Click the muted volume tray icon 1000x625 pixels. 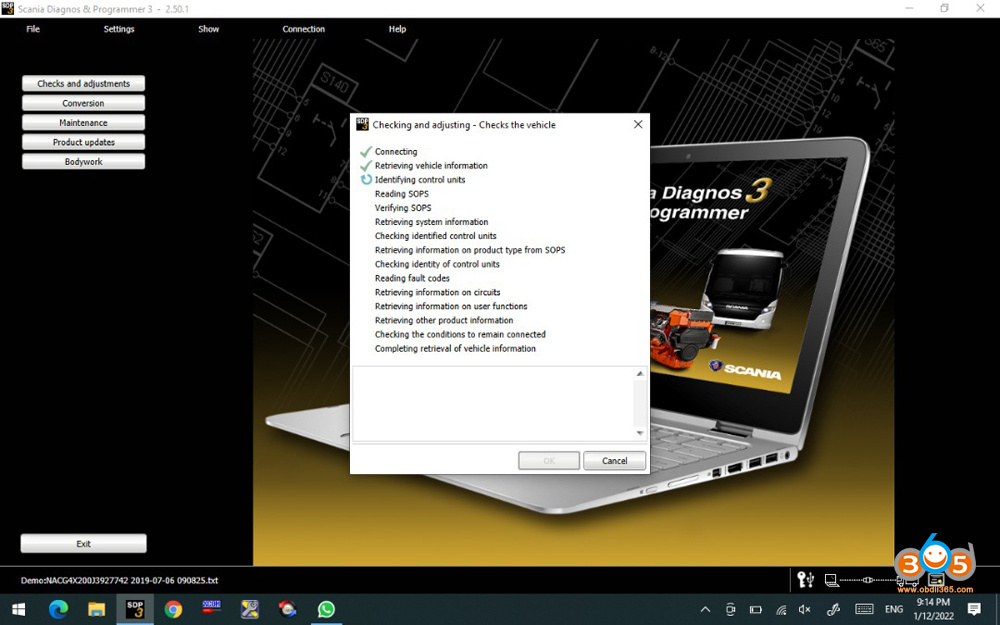(804, 609)
